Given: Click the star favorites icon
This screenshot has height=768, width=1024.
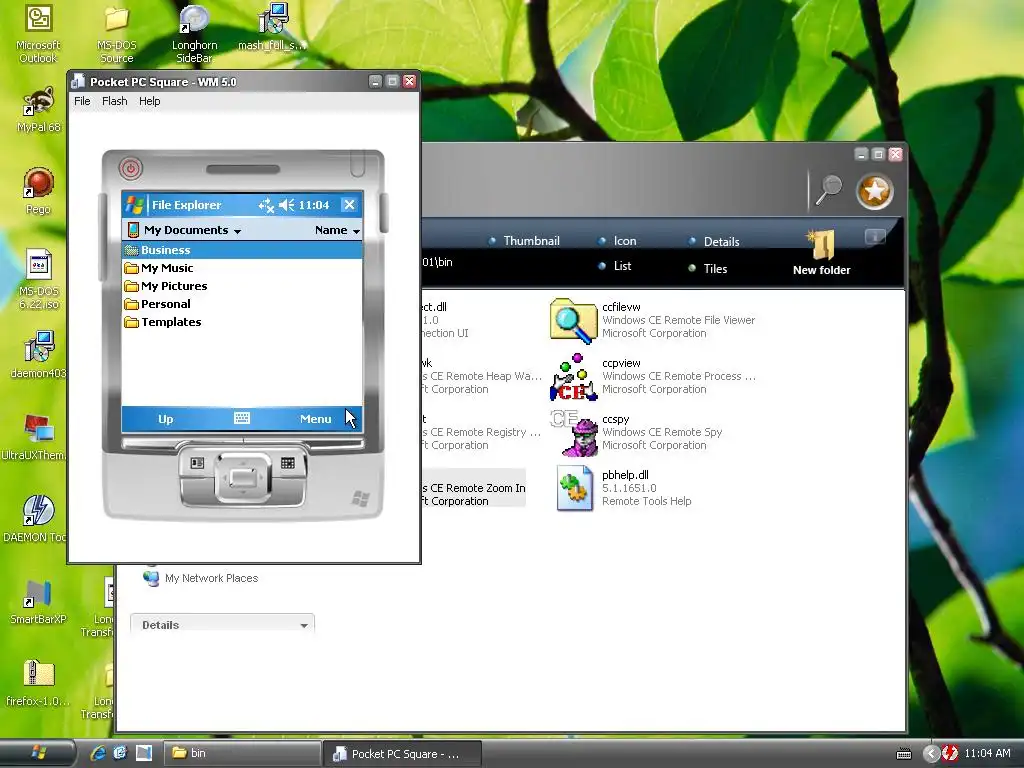Looking at the screenshot, I should [874, 192].
